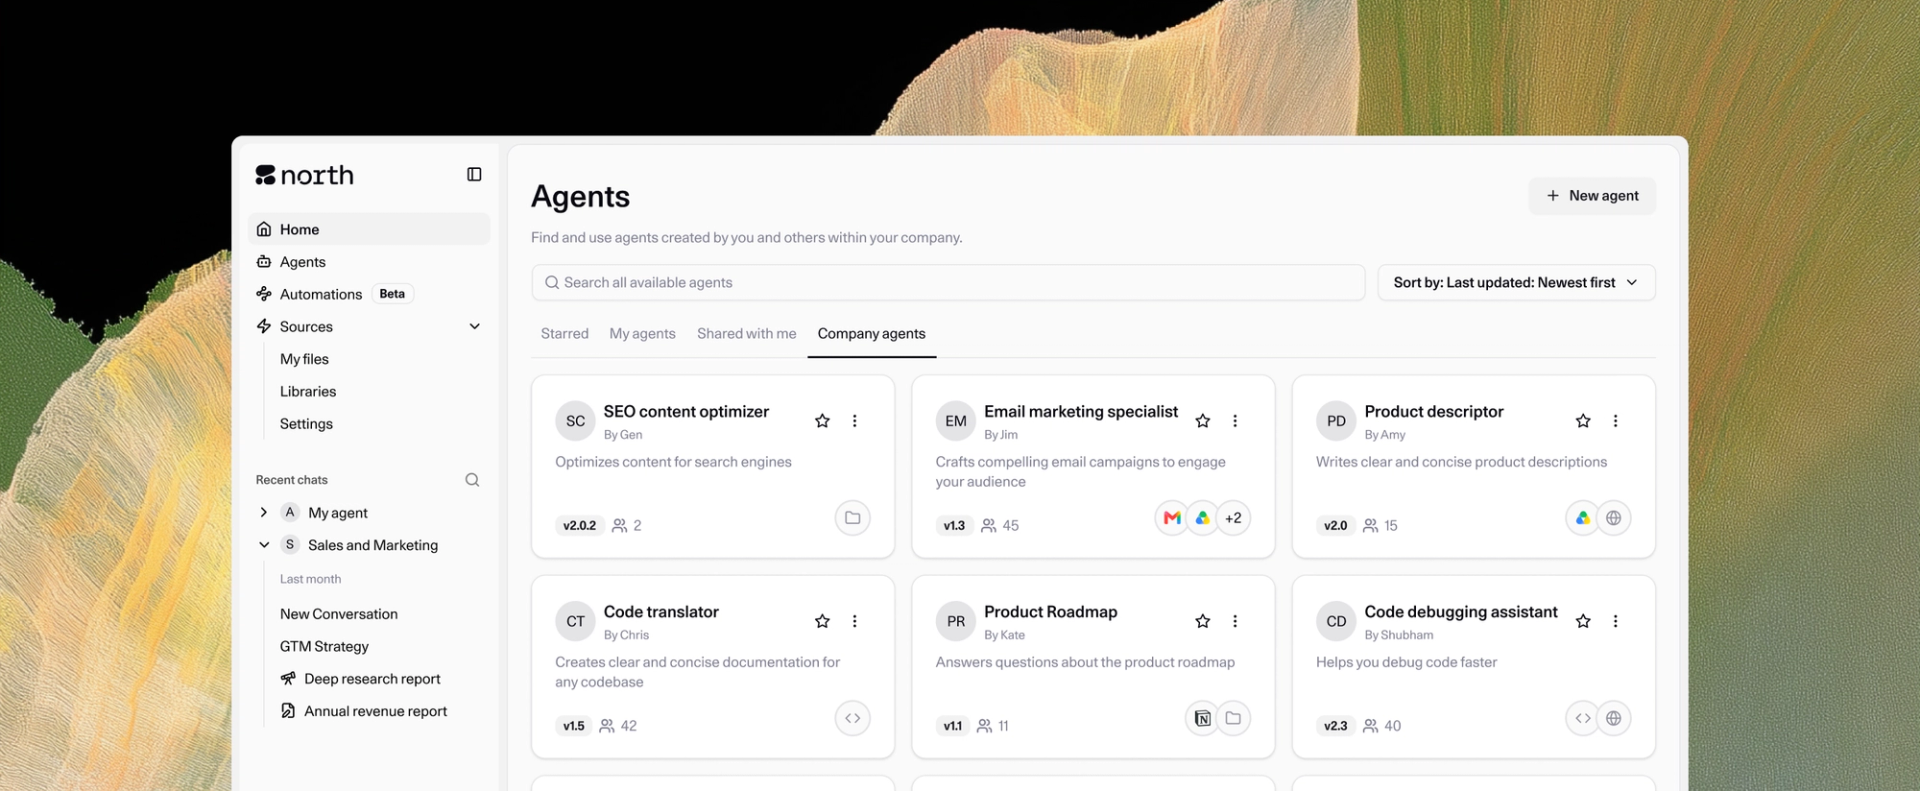Open the Product descriptor agent title
The width and height of the screenshot is (1920, 791).
tap(1434, 412)
